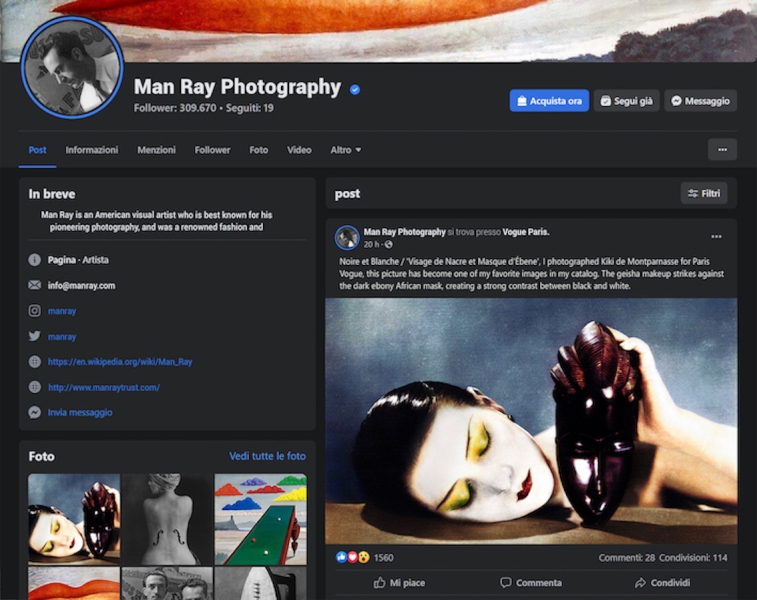The width and height of the screenshot is (757, 600).
Task: Open the three-dot menu on the post
Action: point(716,237)
